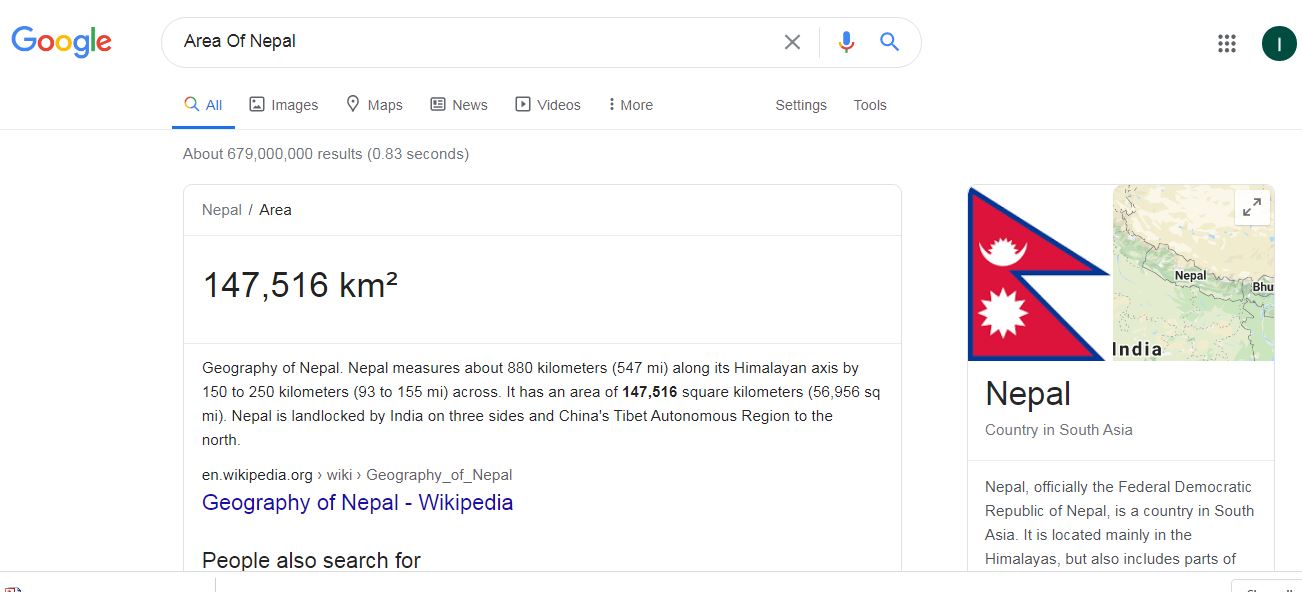Expand the Nepal map preview

coord(1251,207)
